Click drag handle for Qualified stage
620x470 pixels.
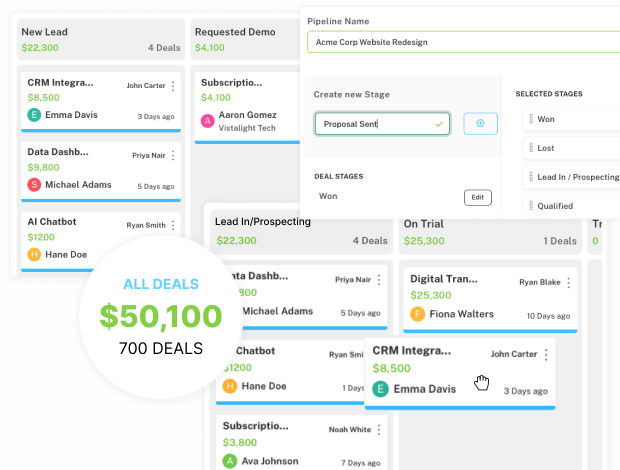coord(528,205)
